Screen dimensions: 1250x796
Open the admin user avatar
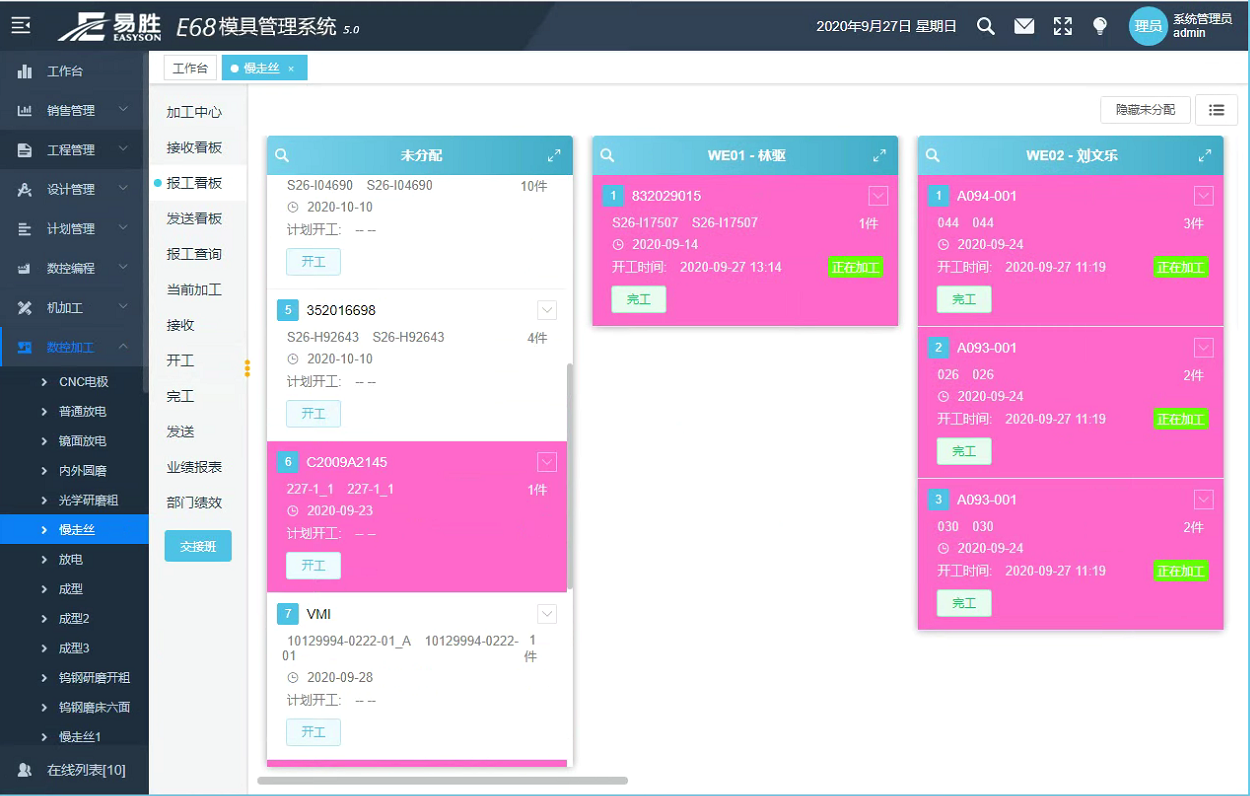(1148, 26)
